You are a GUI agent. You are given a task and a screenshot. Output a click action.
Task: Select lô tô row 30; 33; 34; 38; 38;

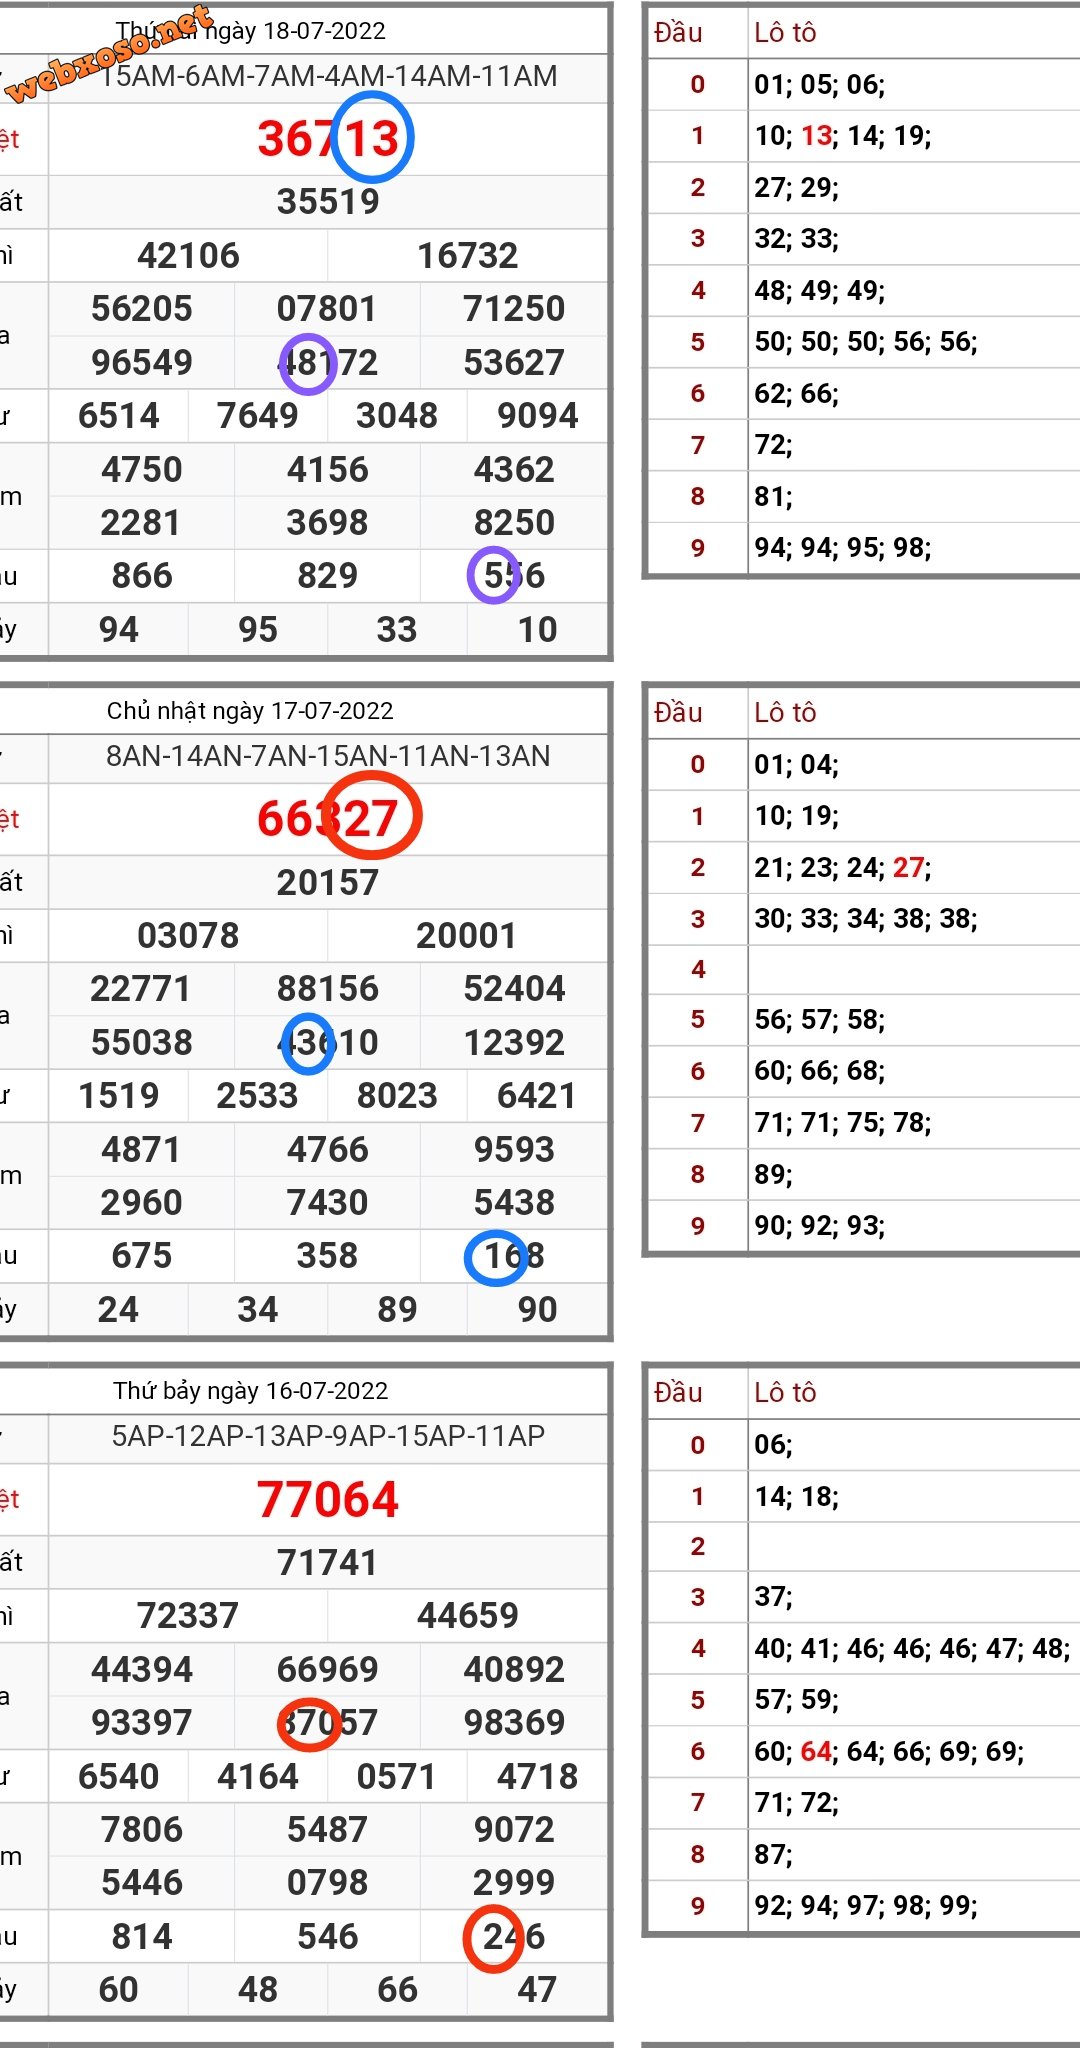coord(866,919)
